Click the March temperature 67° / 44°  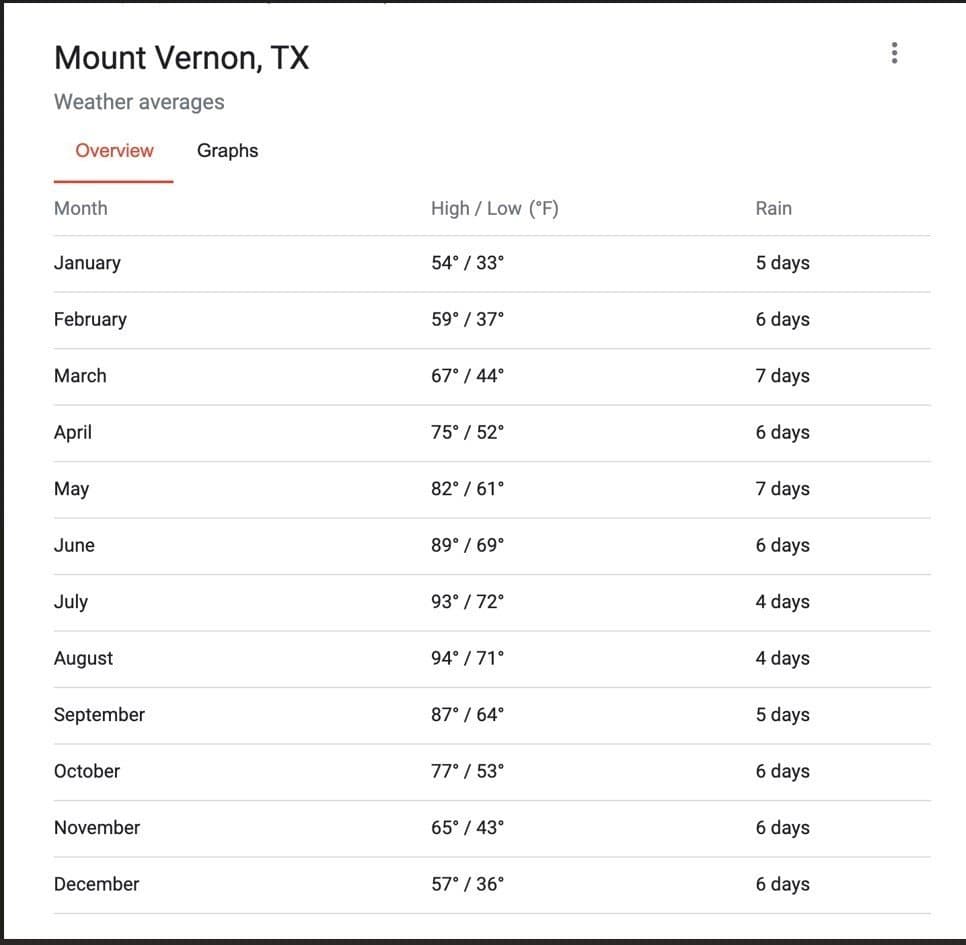click(x=467, y=376)
